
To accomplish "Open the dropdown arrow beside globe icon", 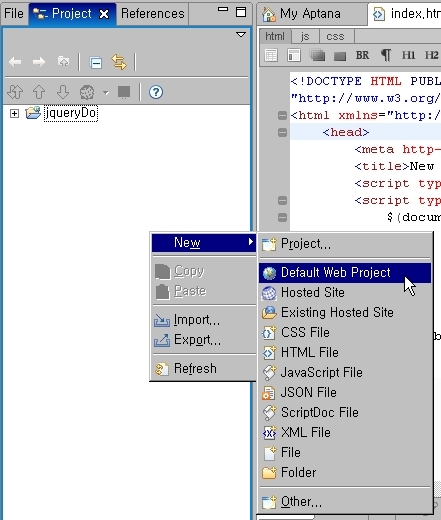I will [106, 93].
